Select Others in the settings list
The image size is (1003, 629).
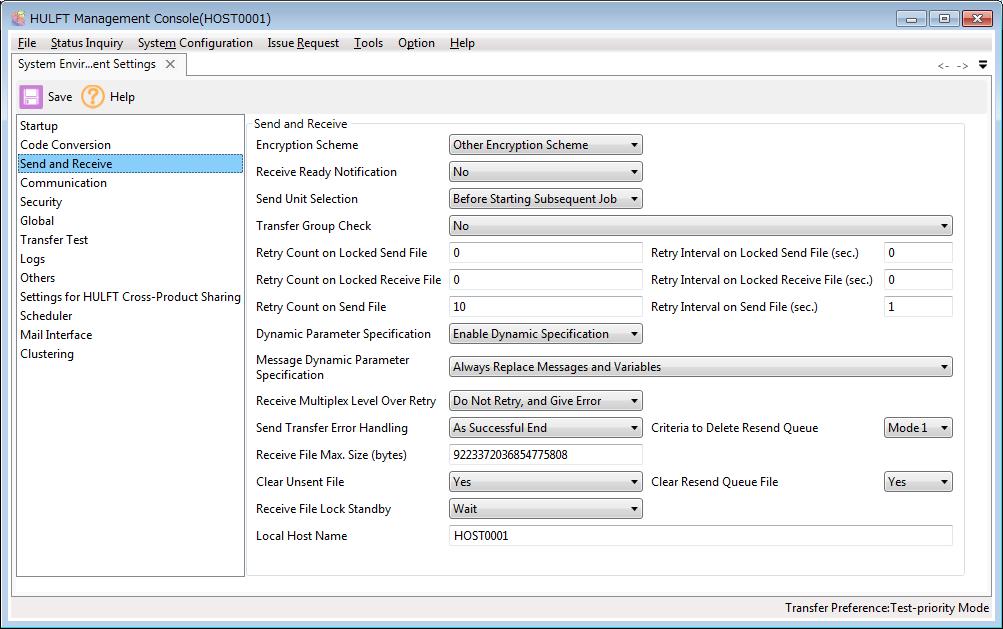tap(130, 278)
